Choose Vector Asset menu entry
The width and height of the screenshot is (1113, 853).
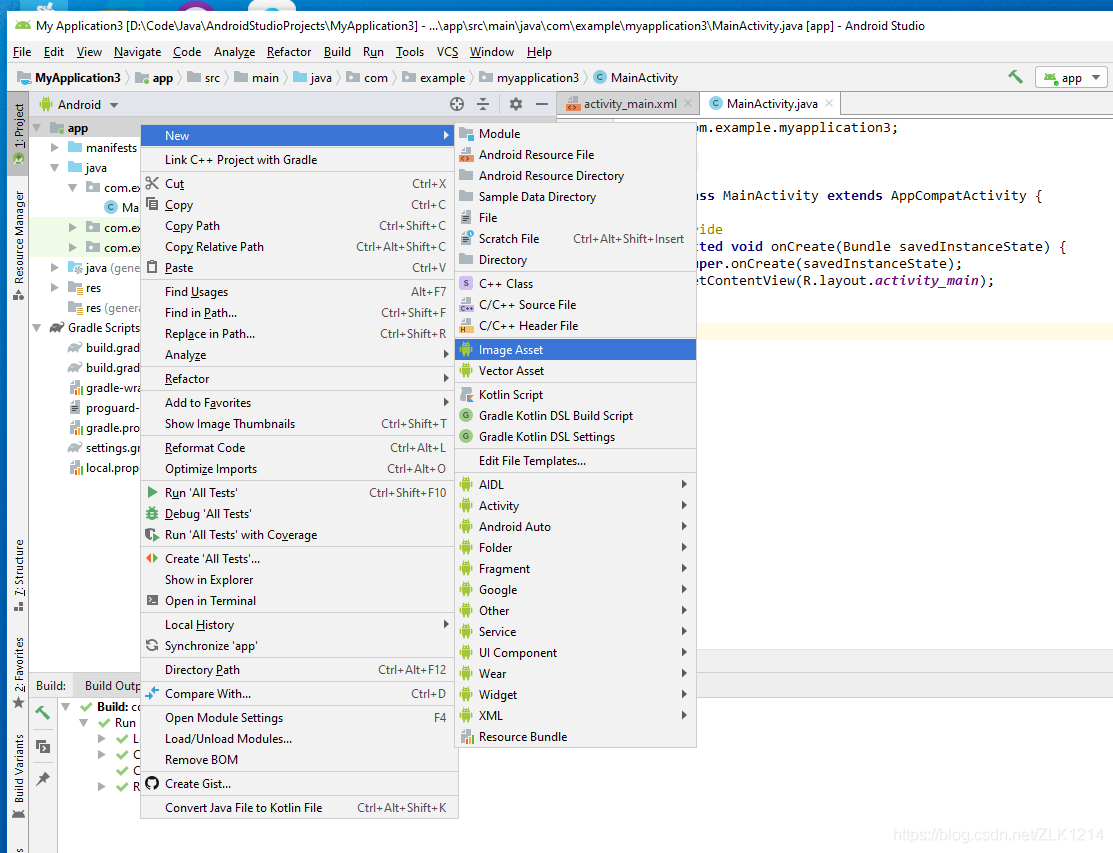[x=575, y=370]
